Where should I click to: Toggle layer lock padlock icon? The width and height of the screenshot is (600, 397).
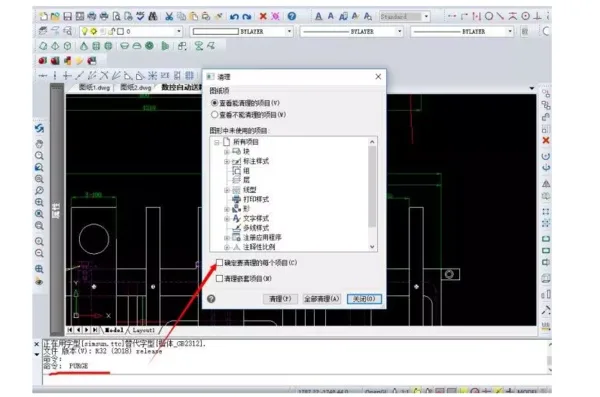tap(112, 31)
